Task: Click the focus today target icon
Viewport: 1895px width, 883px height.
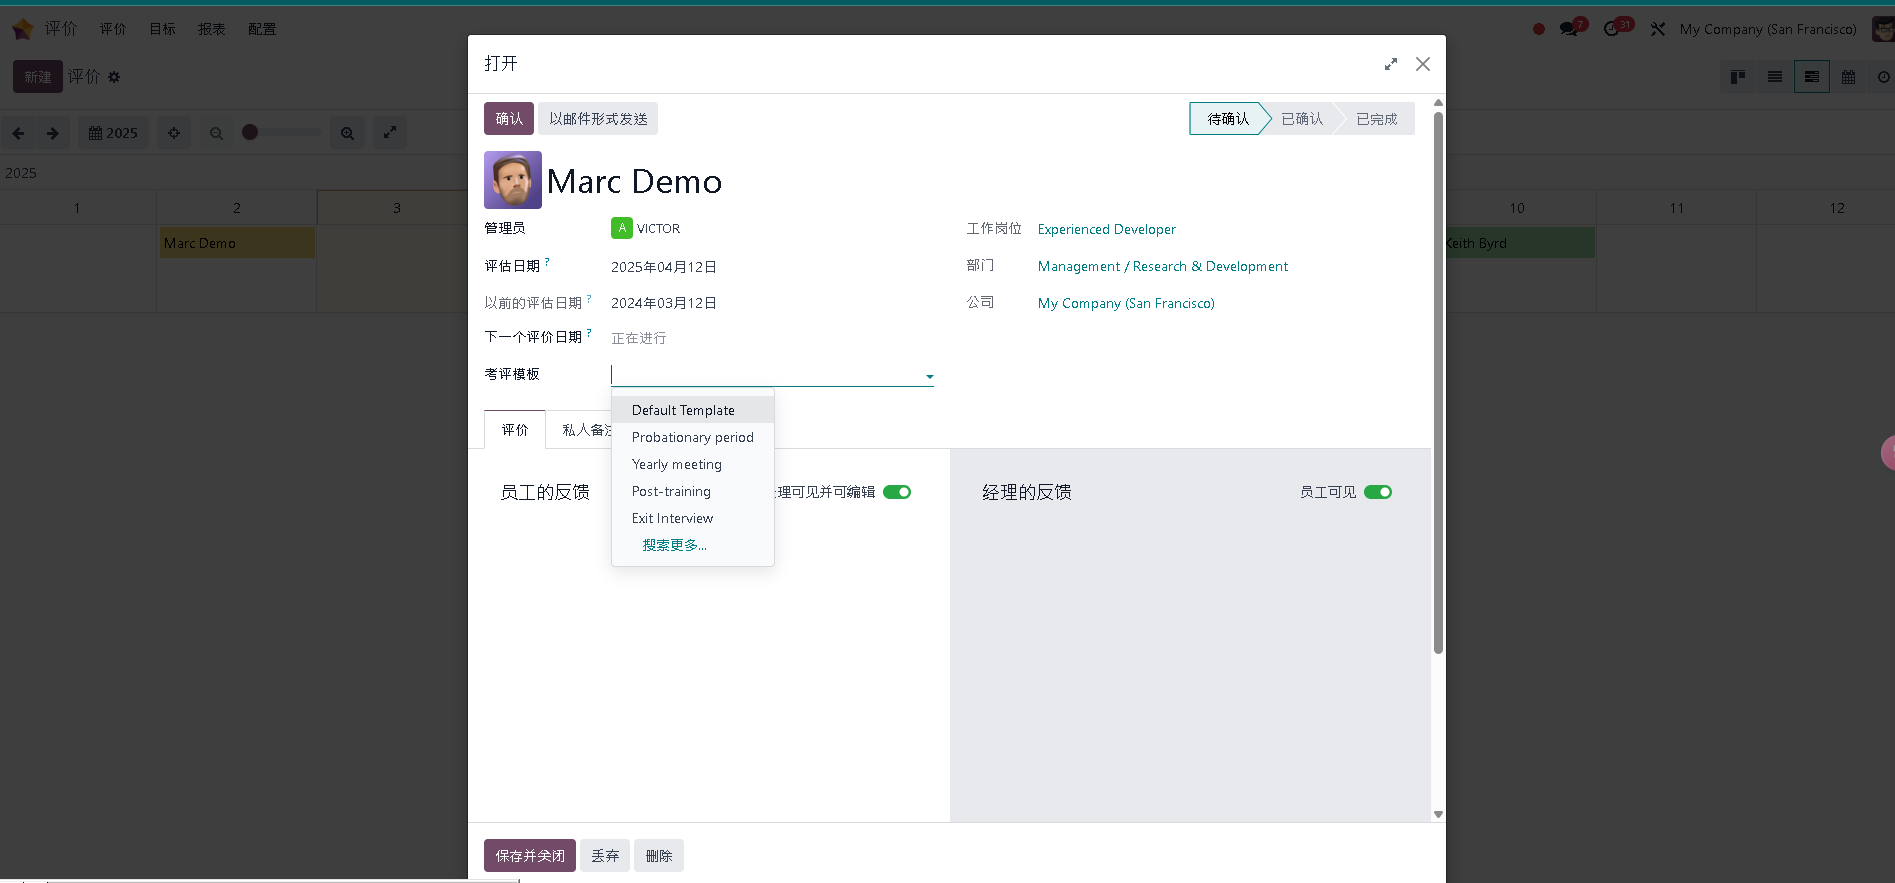Action: (174, 133)
